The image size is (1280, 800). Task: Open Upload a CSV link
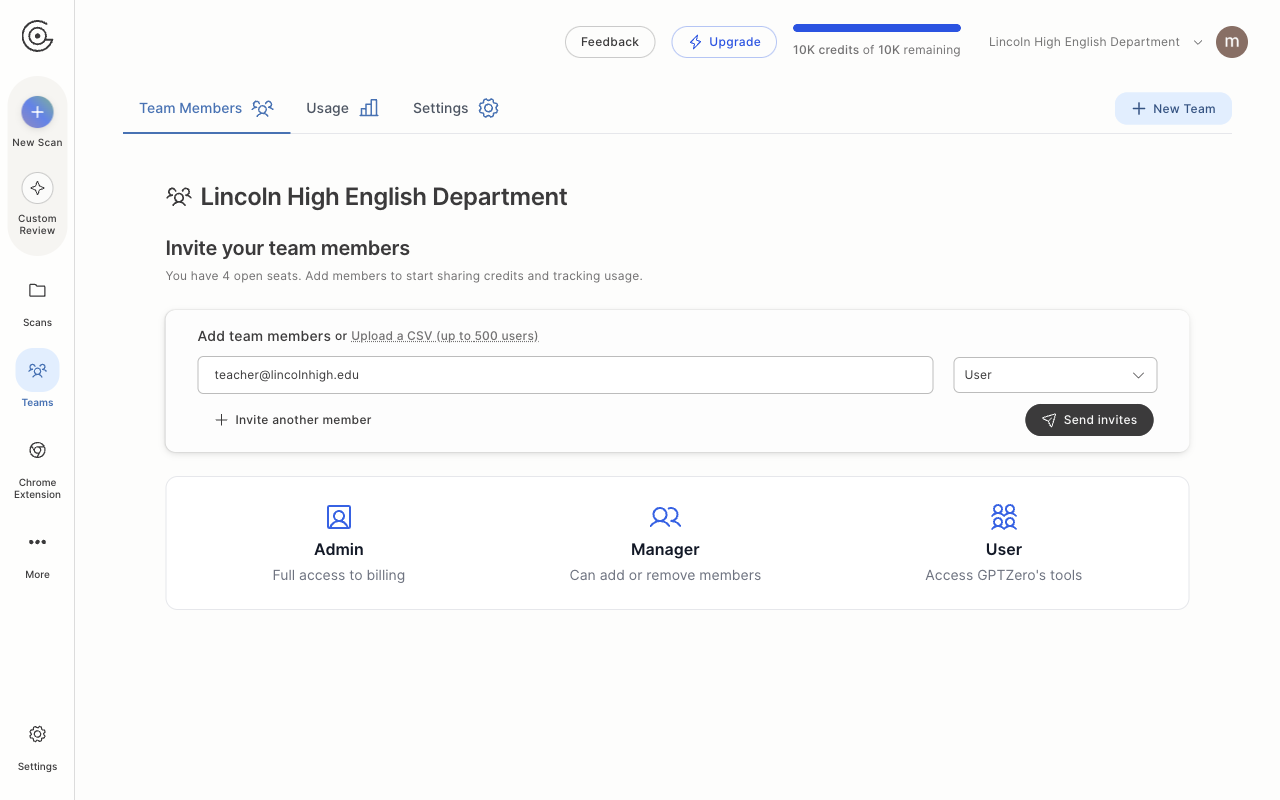click(444, 336)
